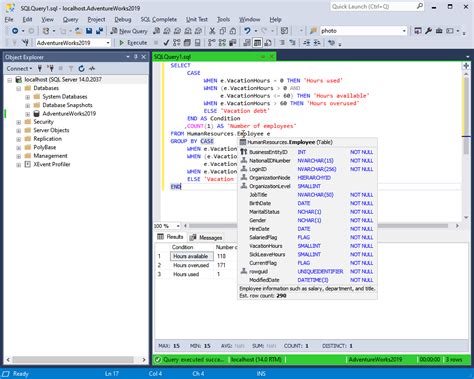Toggle Include Client Statistics
This screenshot has height=379, width=474.
point(233,43)
